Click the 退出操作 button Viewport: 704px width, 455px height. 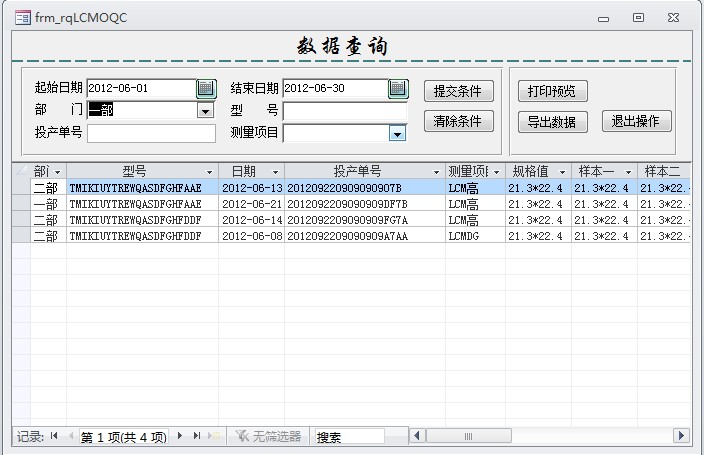tap(636, 121)
